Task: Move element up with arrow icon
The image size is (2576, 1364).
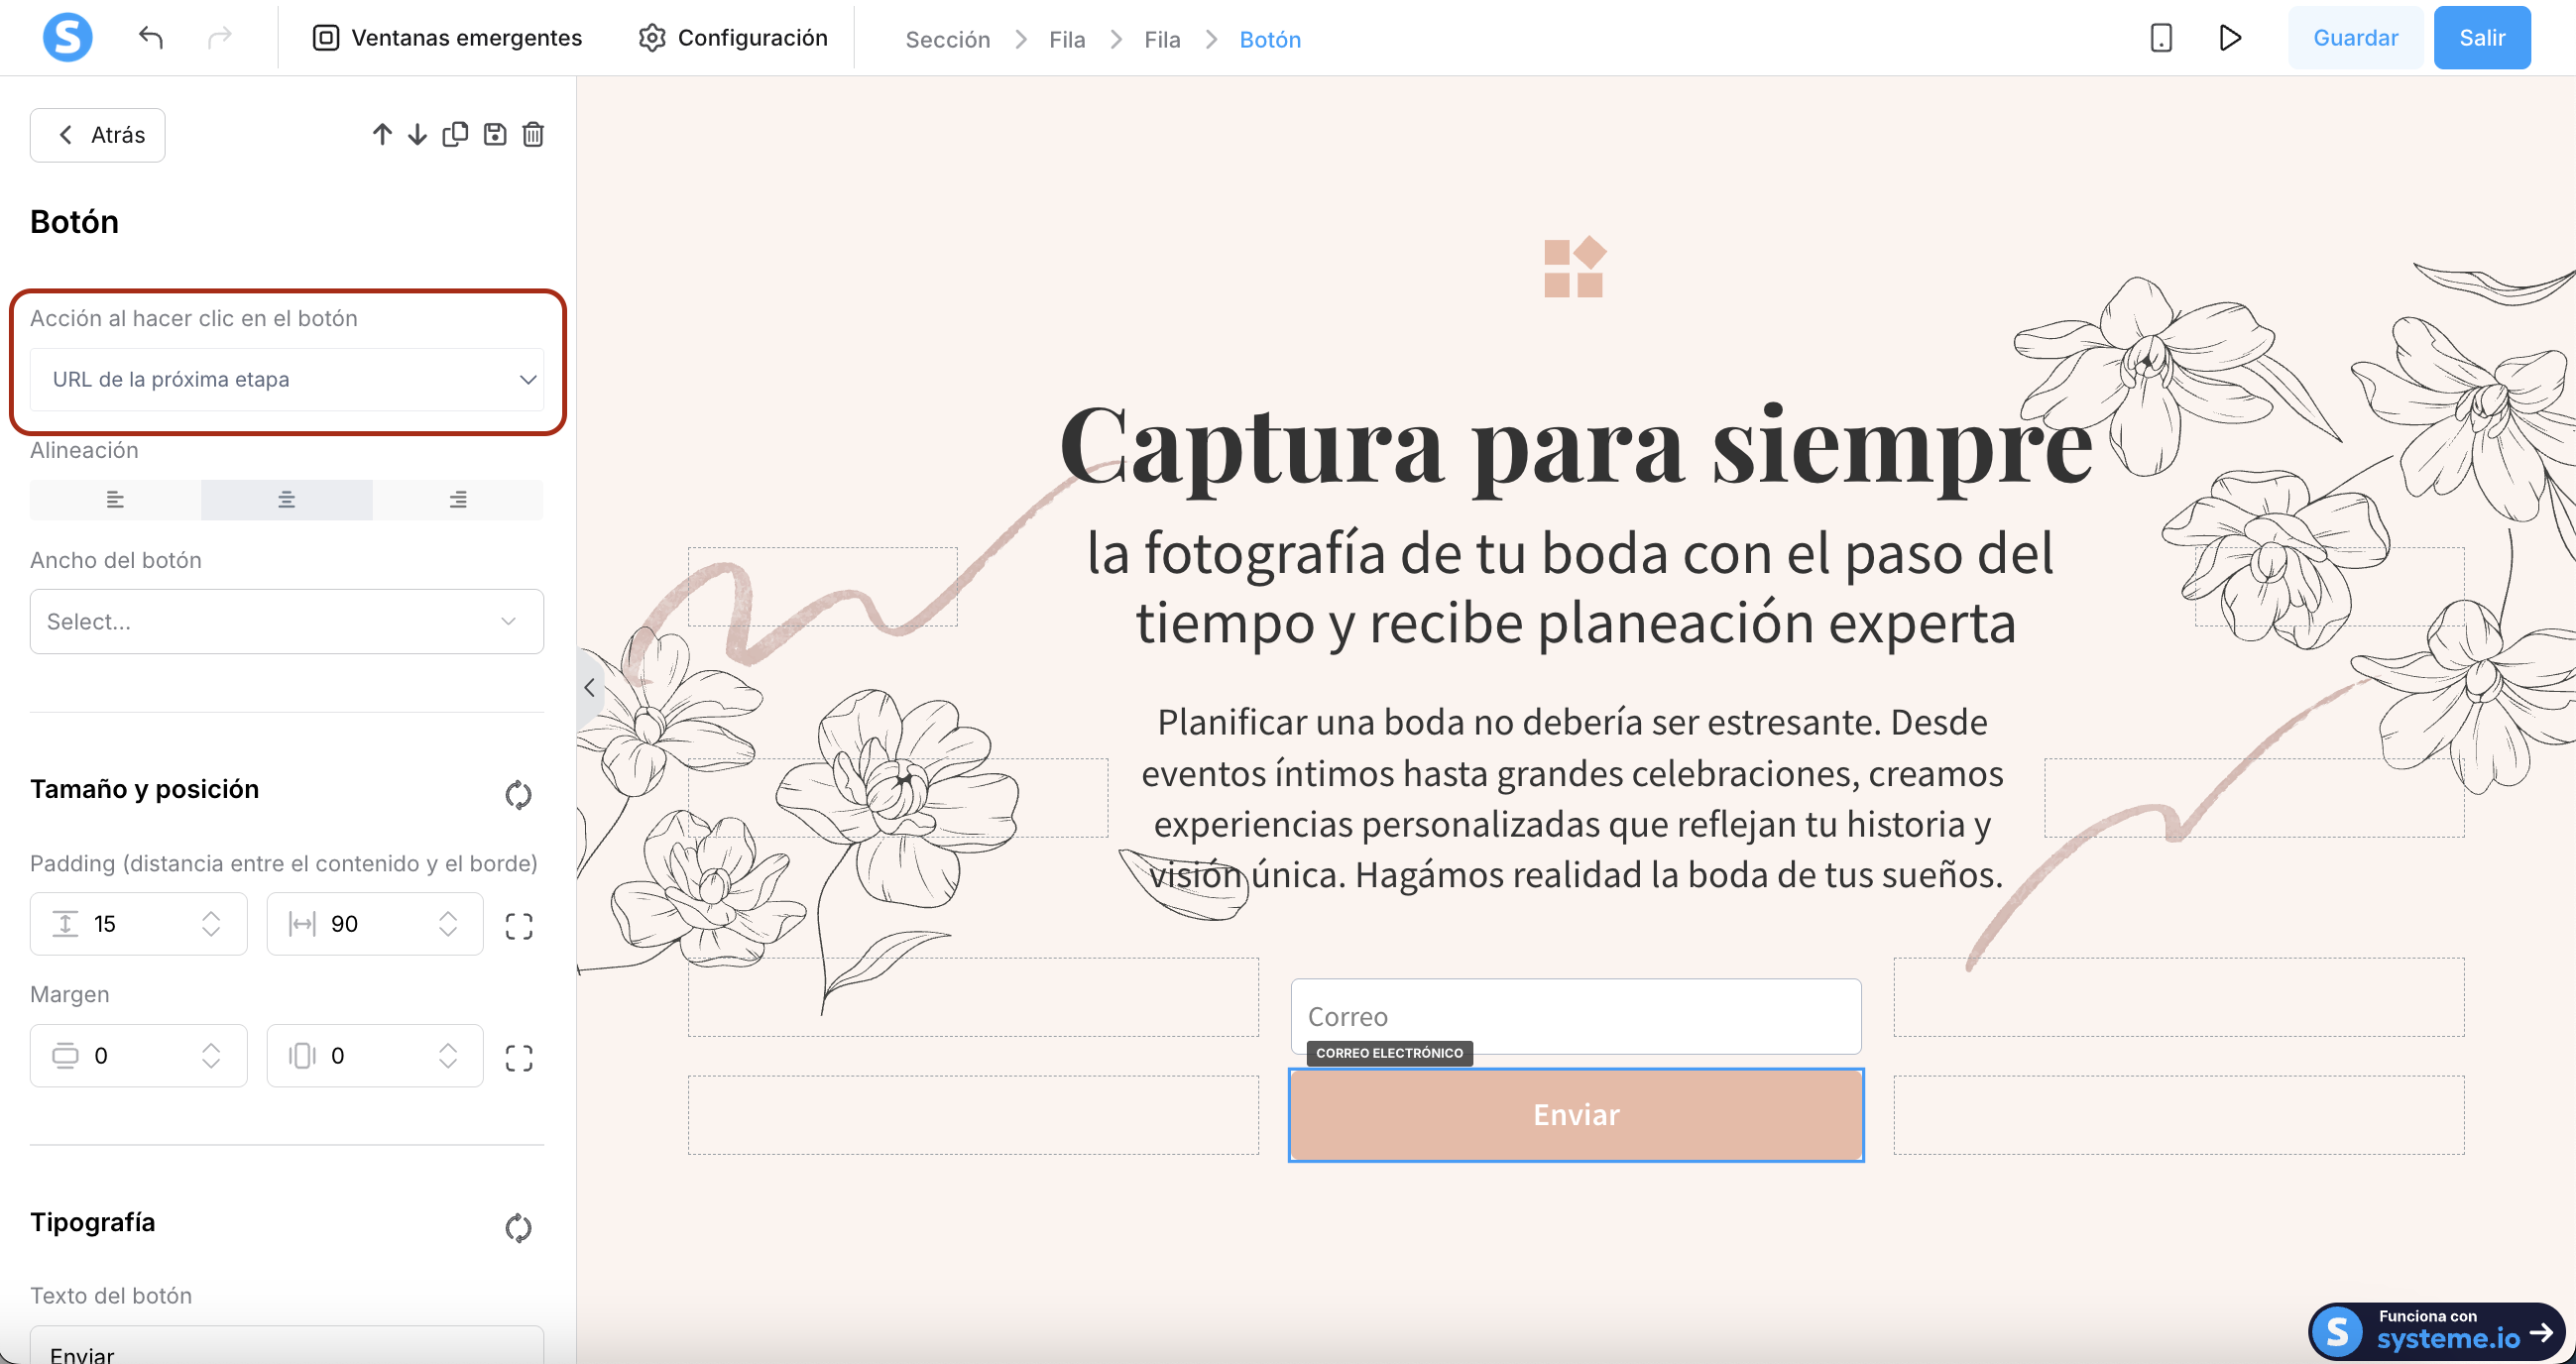Action: coord(382,135)
